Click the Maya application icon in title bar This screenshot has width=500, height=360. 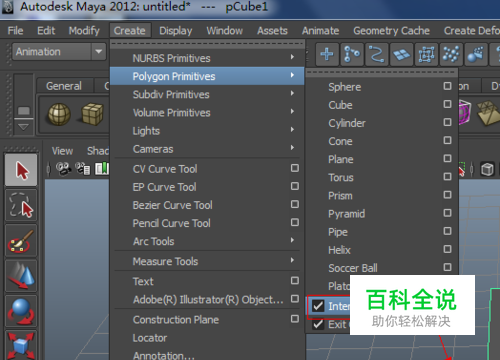7,7
